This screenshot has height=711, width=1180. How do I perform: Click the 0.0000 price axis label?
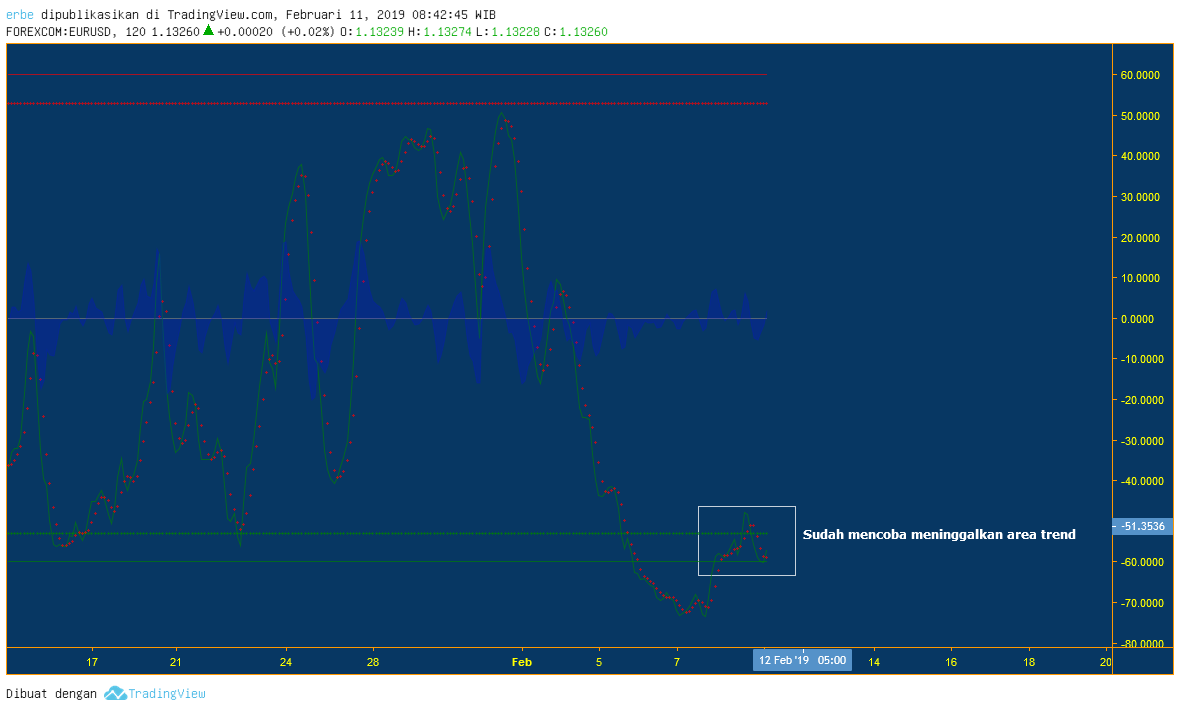(x=1137, y=319)
